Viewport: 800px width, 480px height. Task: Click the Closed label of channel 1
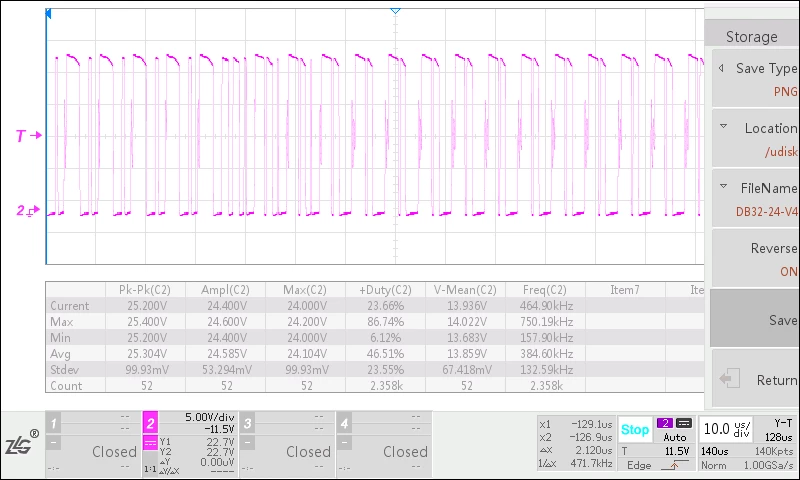tap(114, 451)
